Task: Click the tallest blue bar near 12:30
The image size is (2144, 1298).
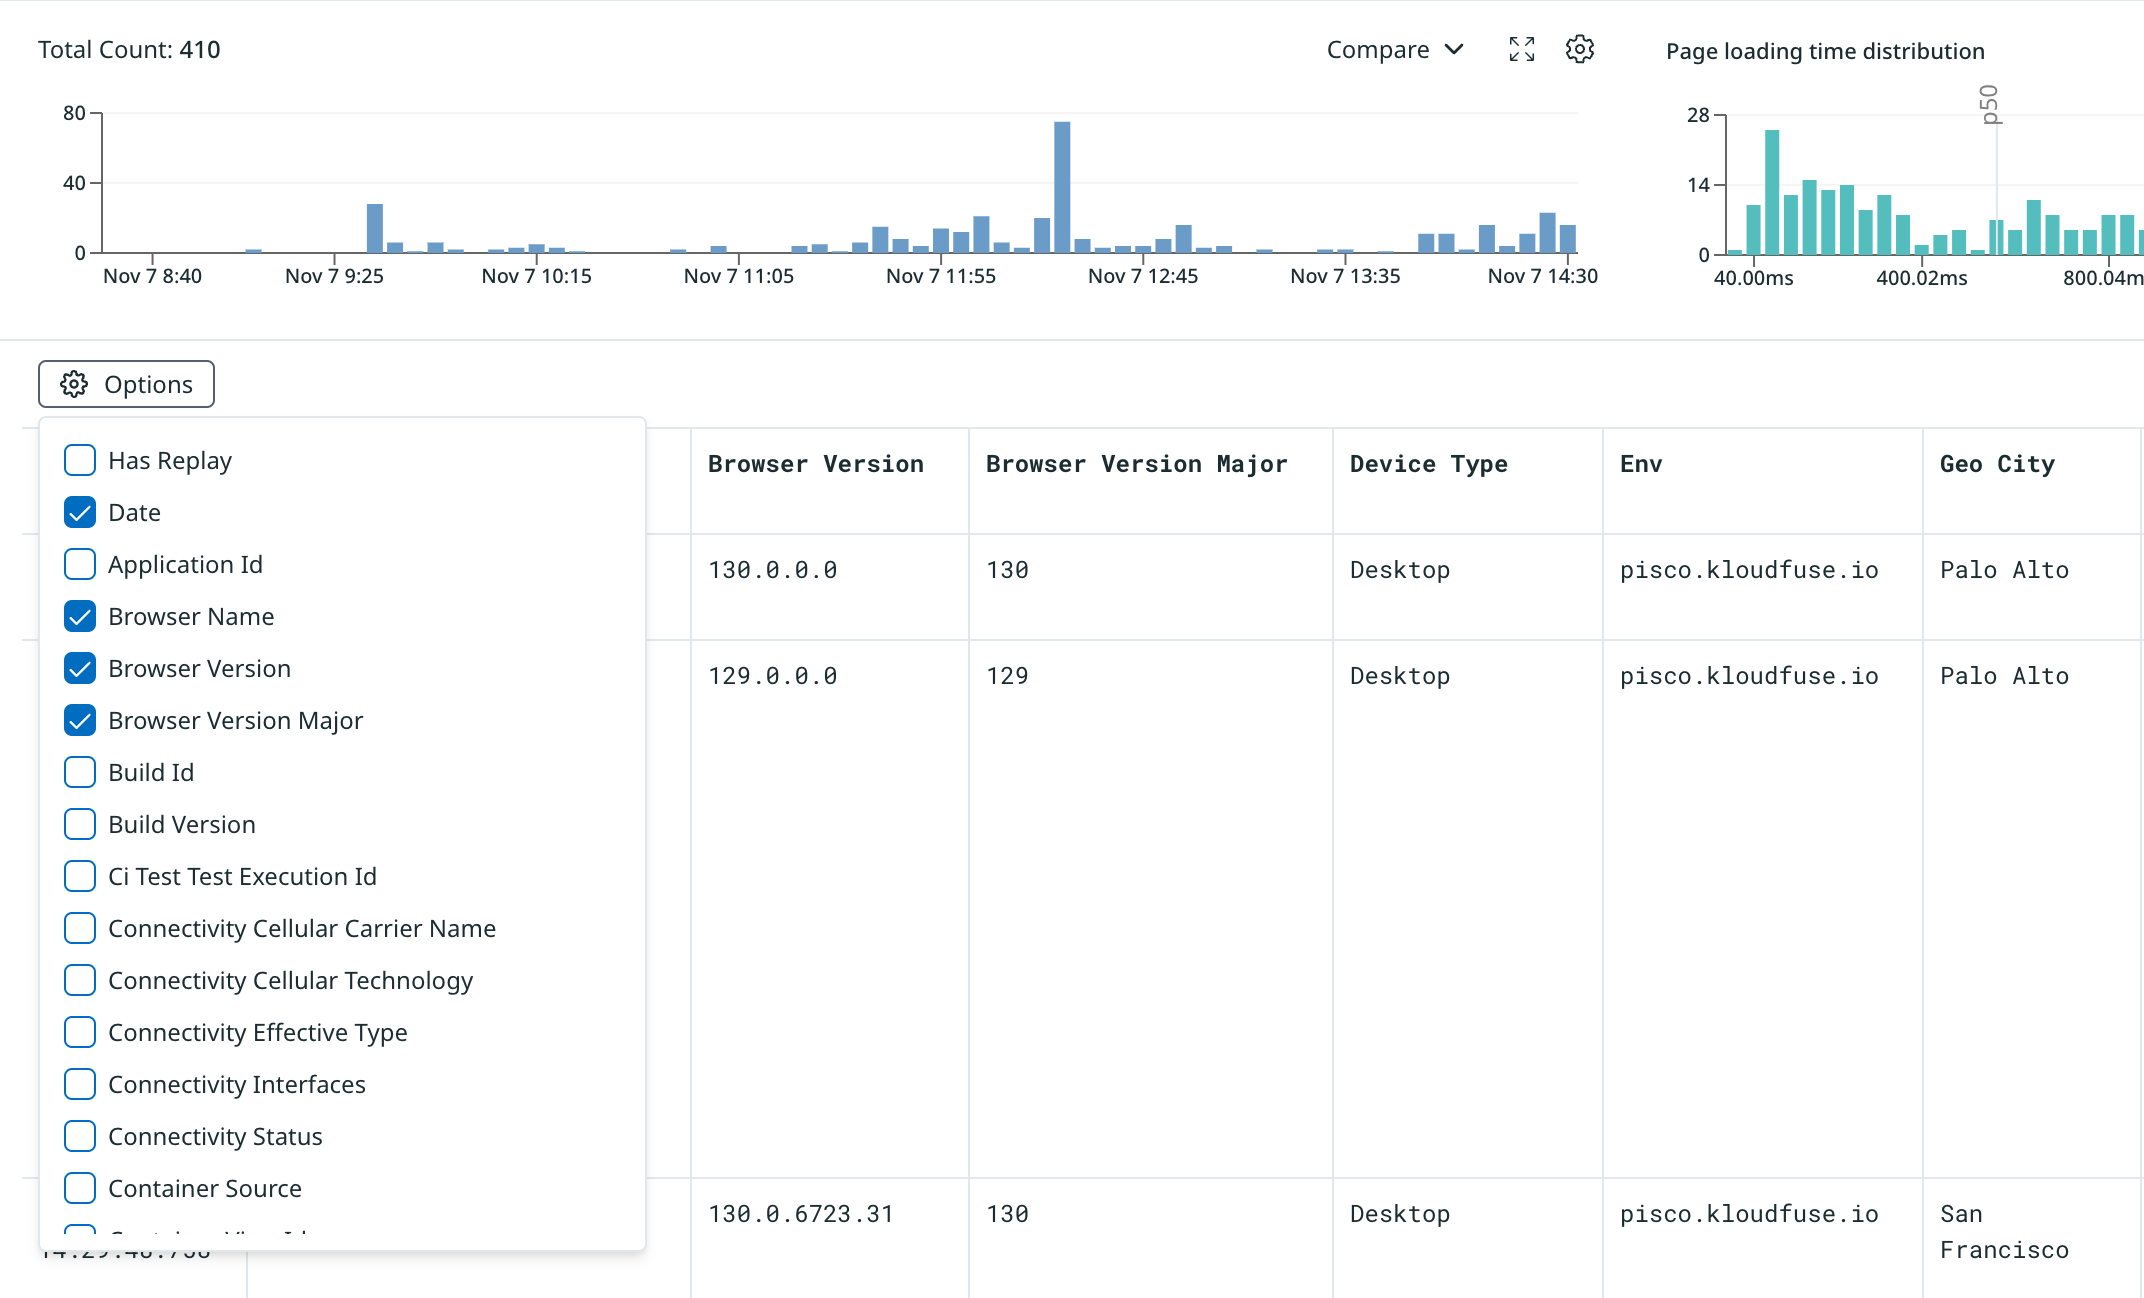Action: click(1062, 186)
